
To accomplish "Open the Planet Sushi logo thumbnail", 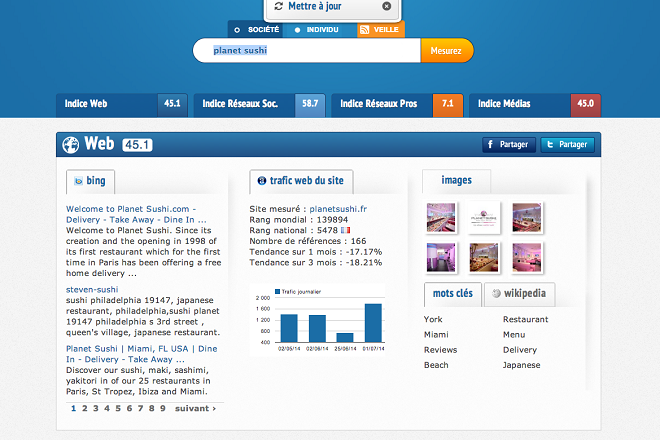I will coord(484,217).
